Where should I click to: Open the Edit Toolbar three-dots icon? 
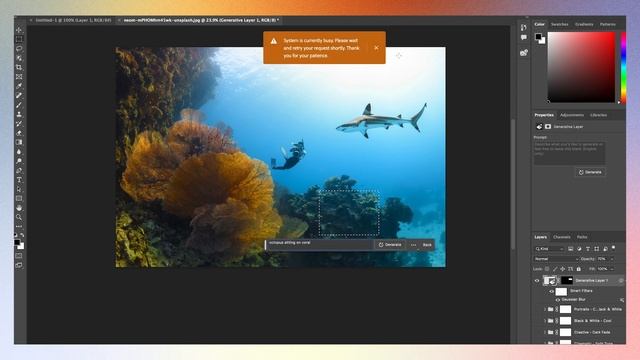[19, 227]
